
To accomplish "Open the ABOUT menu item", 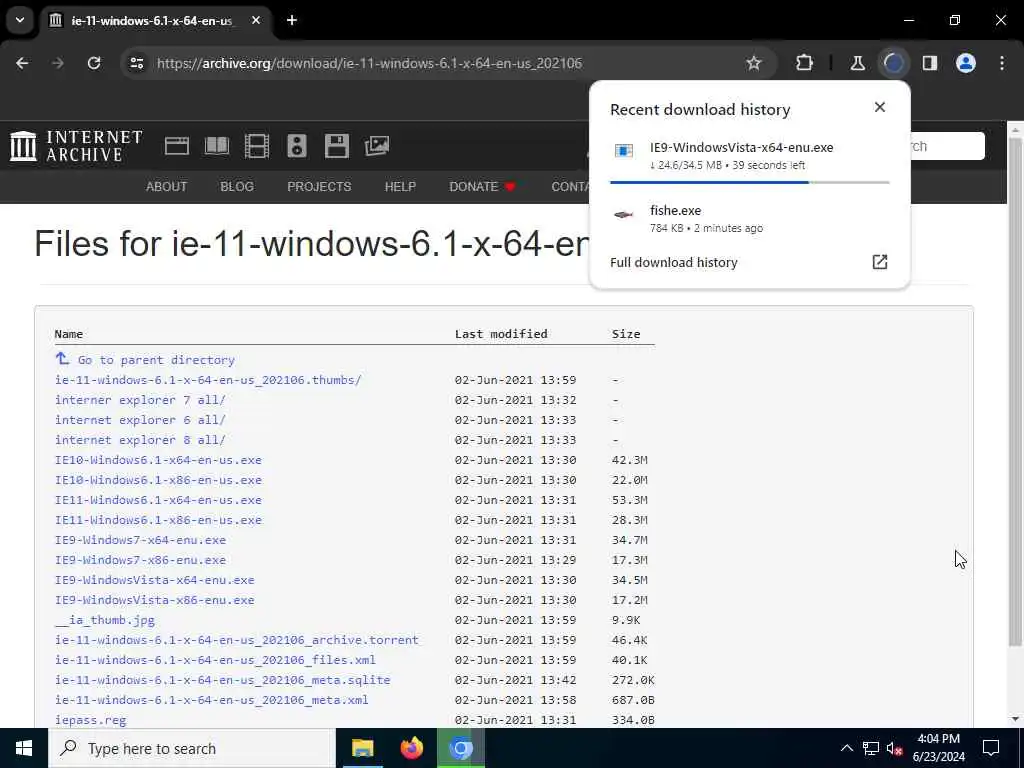I will [x=167, y=187].
